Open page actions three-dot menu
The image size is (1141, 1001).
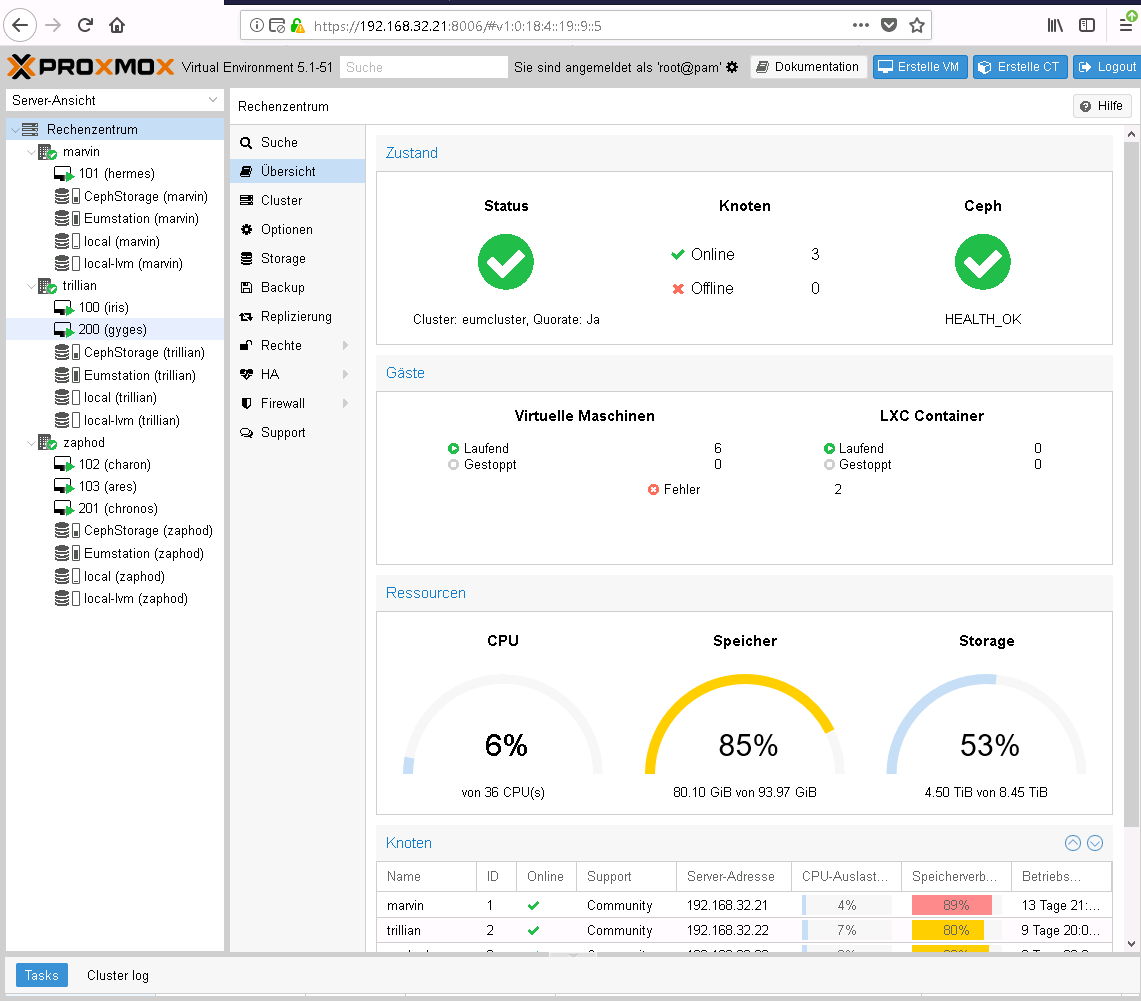click(x=861, y=25)
